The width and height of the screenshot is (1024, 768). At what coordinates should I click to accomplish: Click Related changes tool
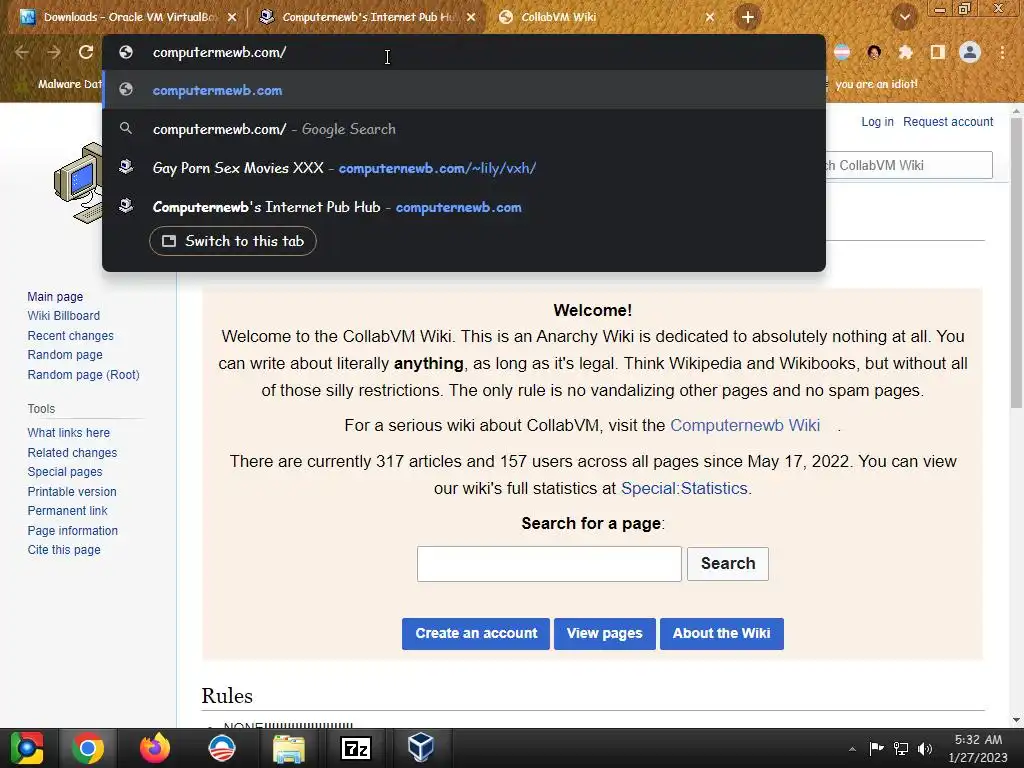72,453
